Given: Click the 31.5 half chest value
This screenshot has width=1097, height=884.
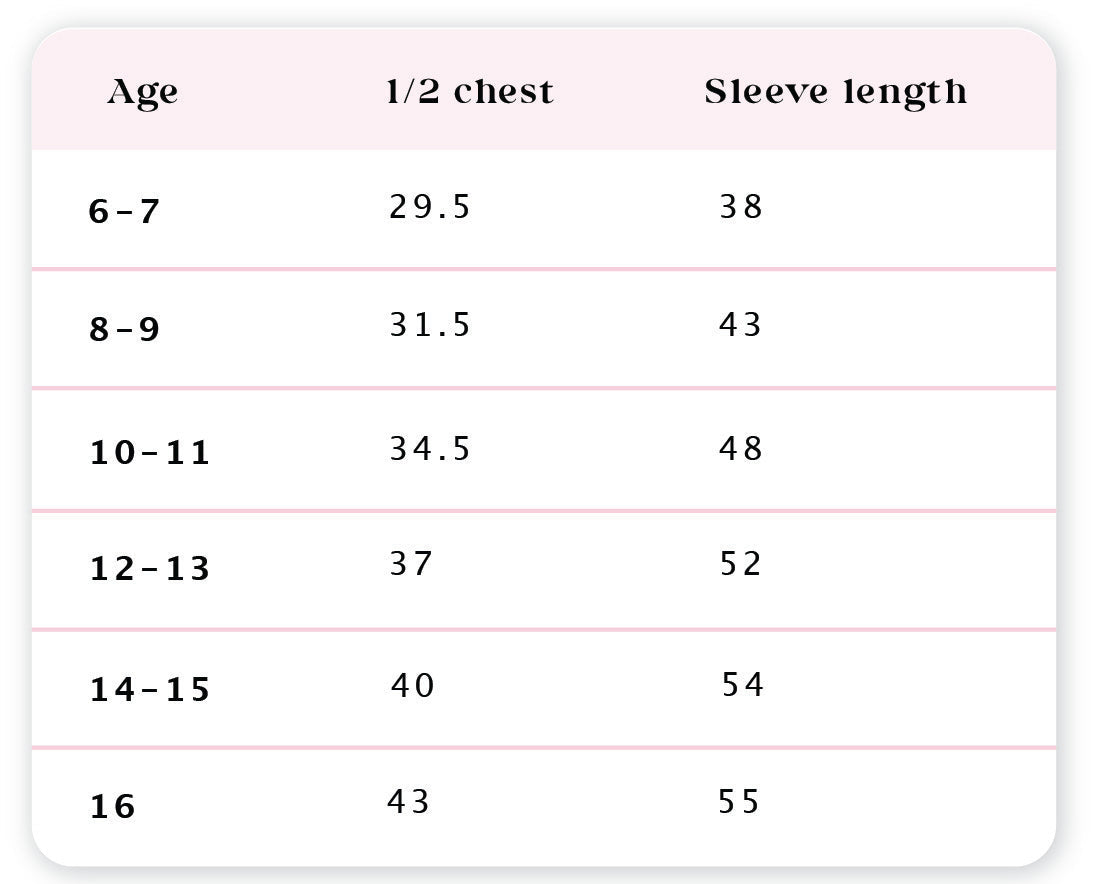Looking at the screenshot, I should click(x=429, y=325).
